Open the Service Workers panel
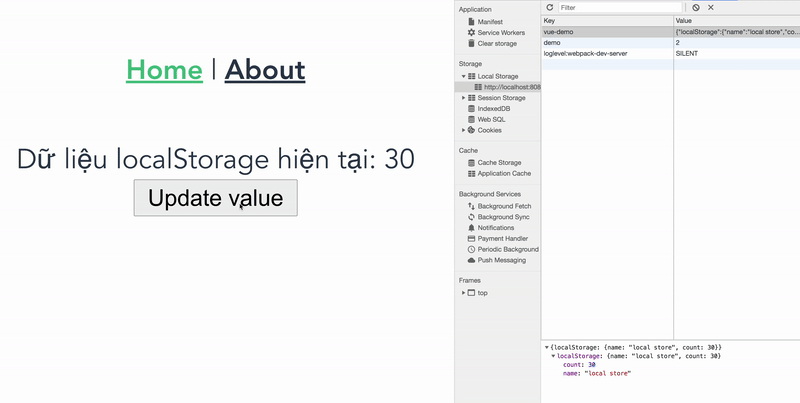The width and height of the screenshot is (800, 403). (501, 32)
